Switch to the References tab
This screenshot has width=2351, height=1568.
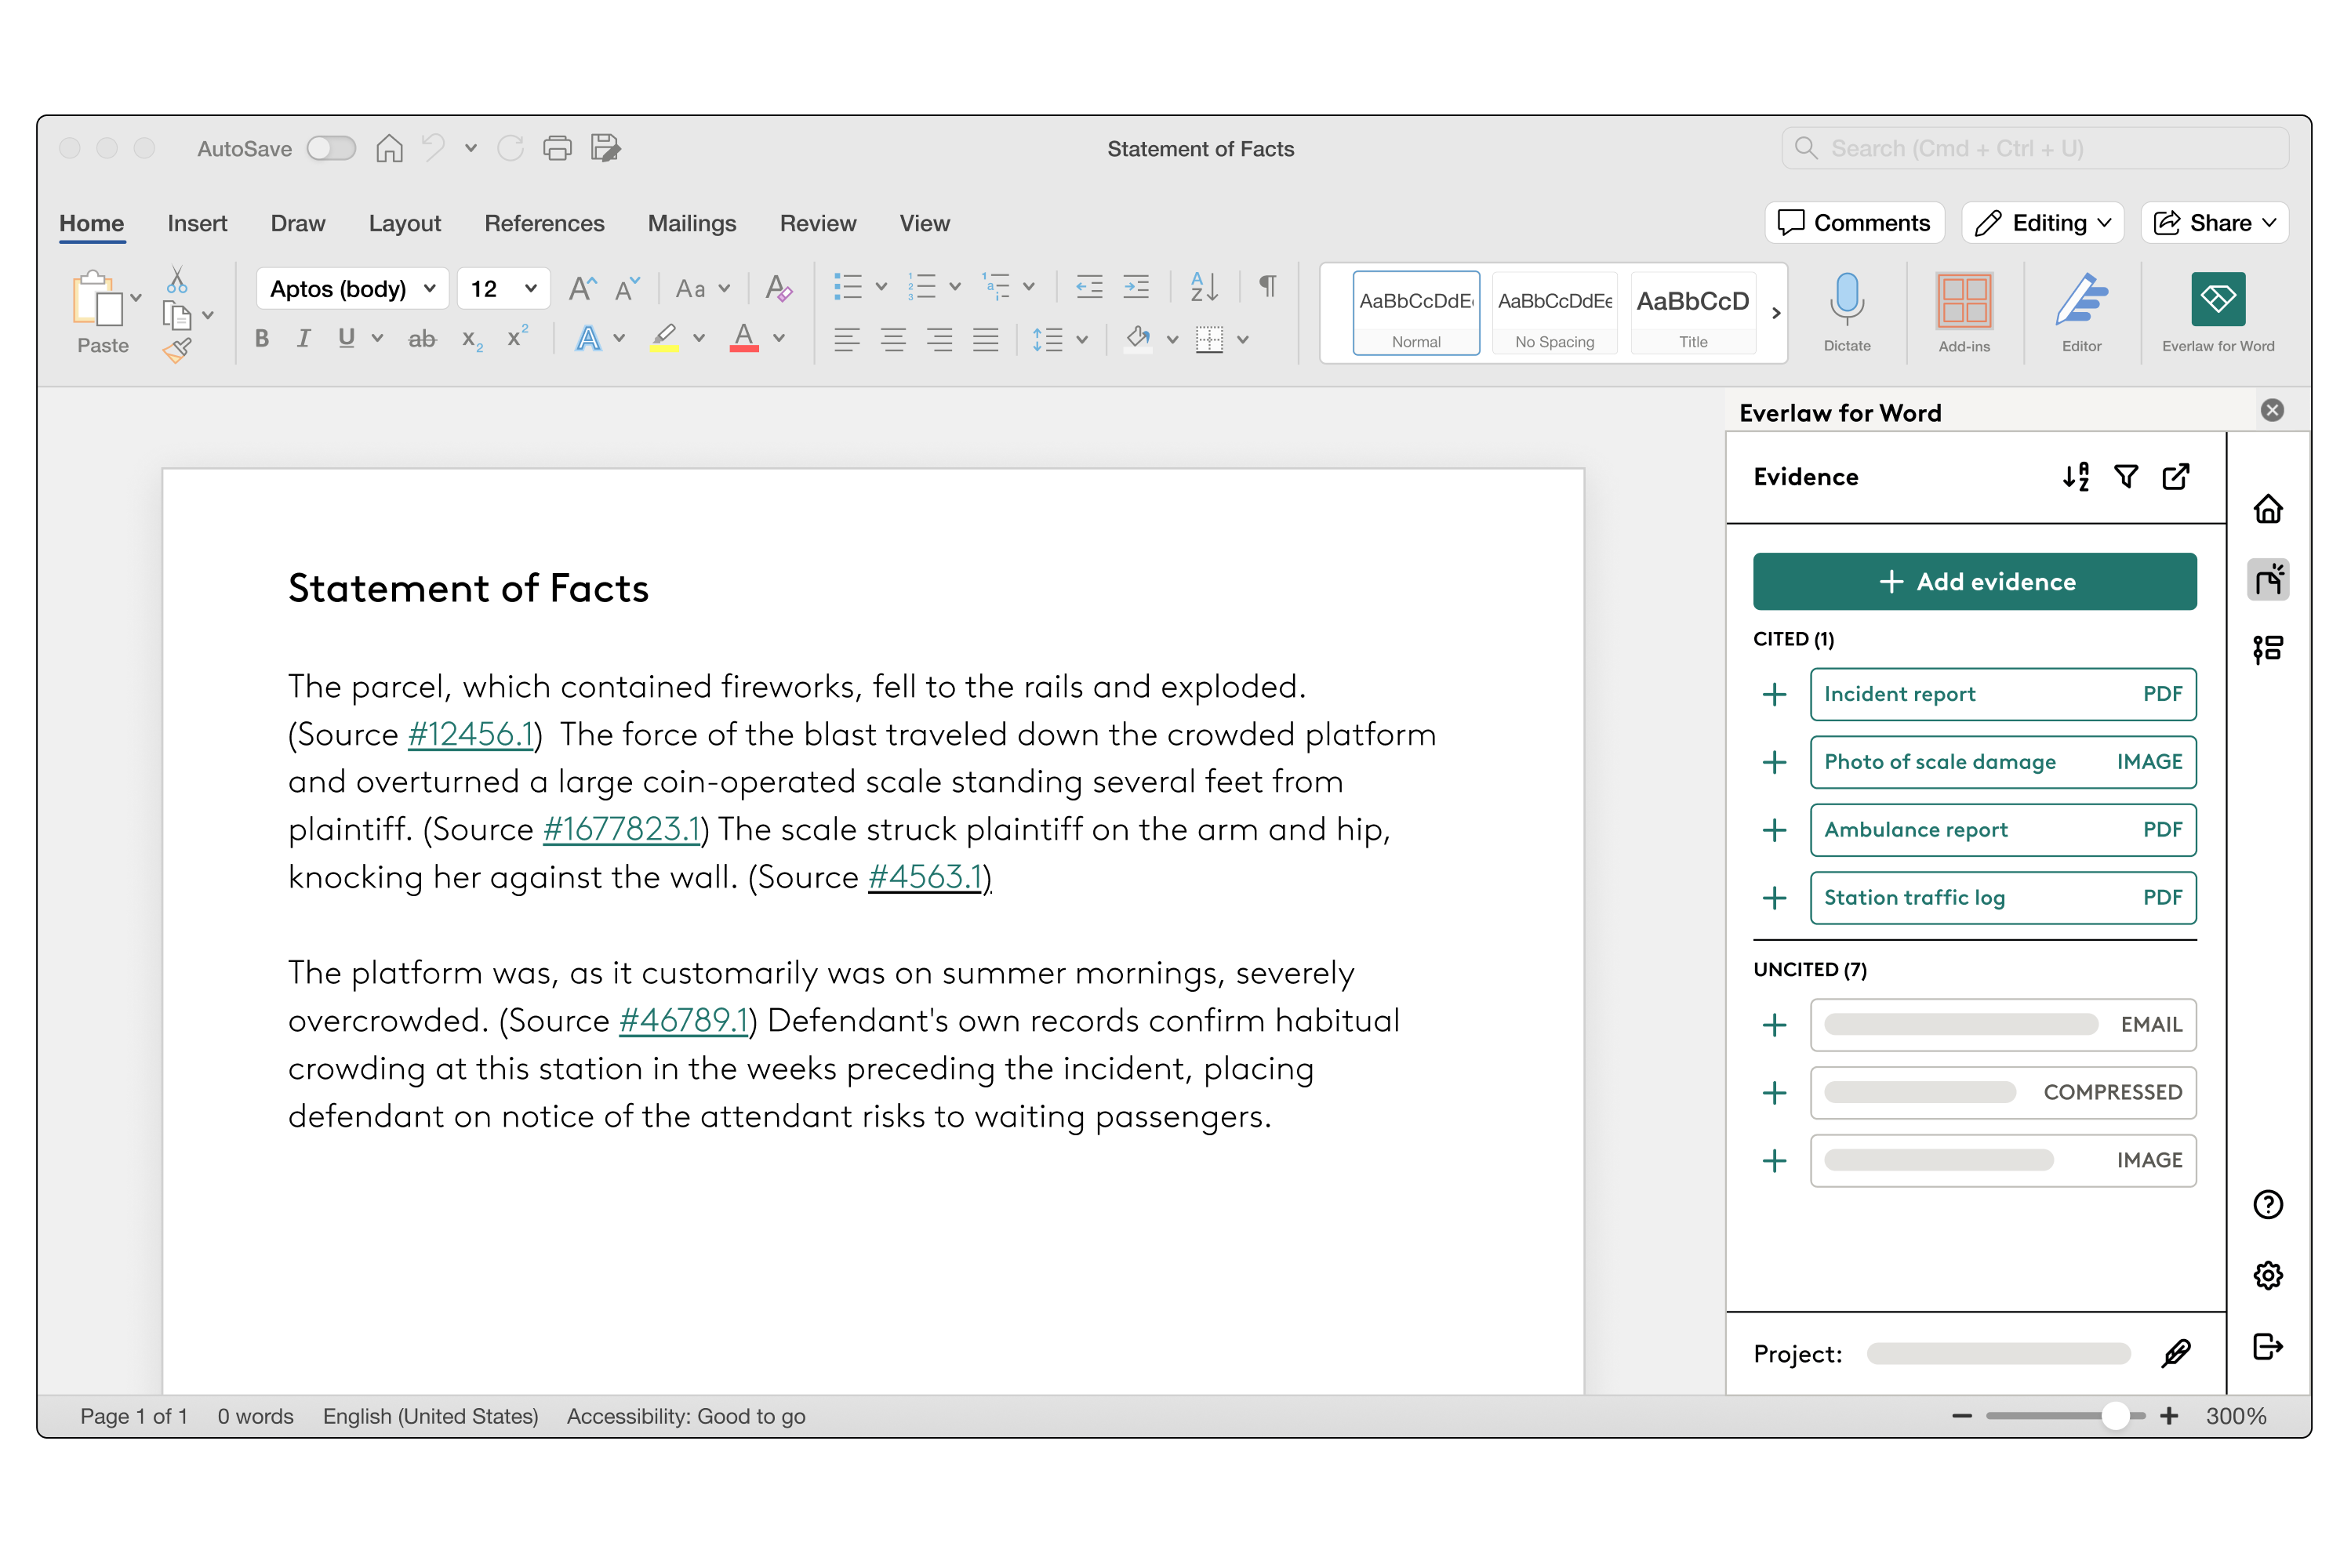click(544, 223)
